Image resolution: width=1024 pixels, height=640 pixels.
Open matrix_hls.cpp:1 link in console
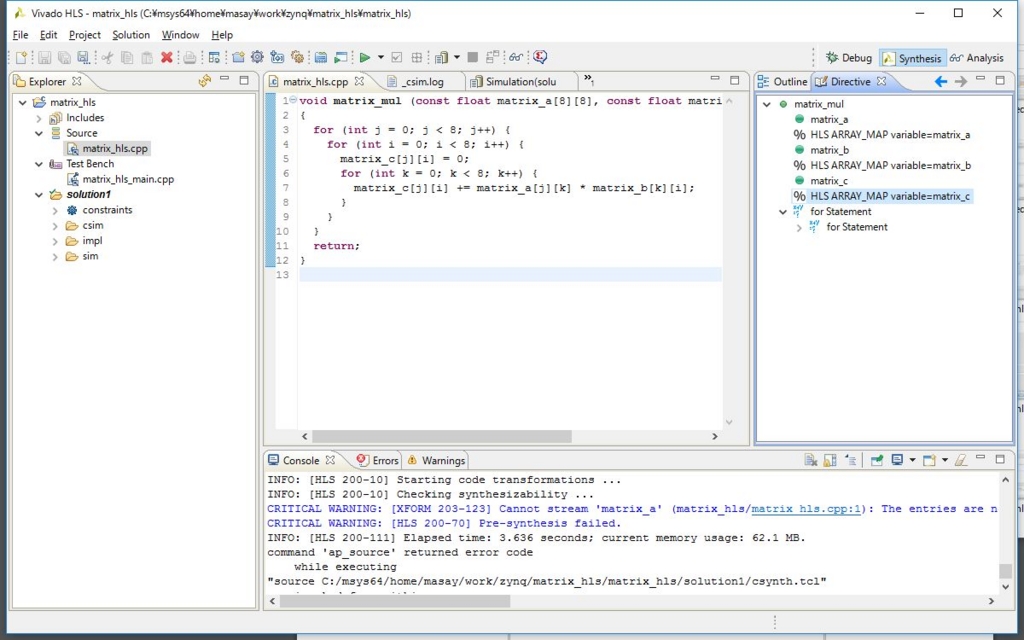(x=806, y=509)
